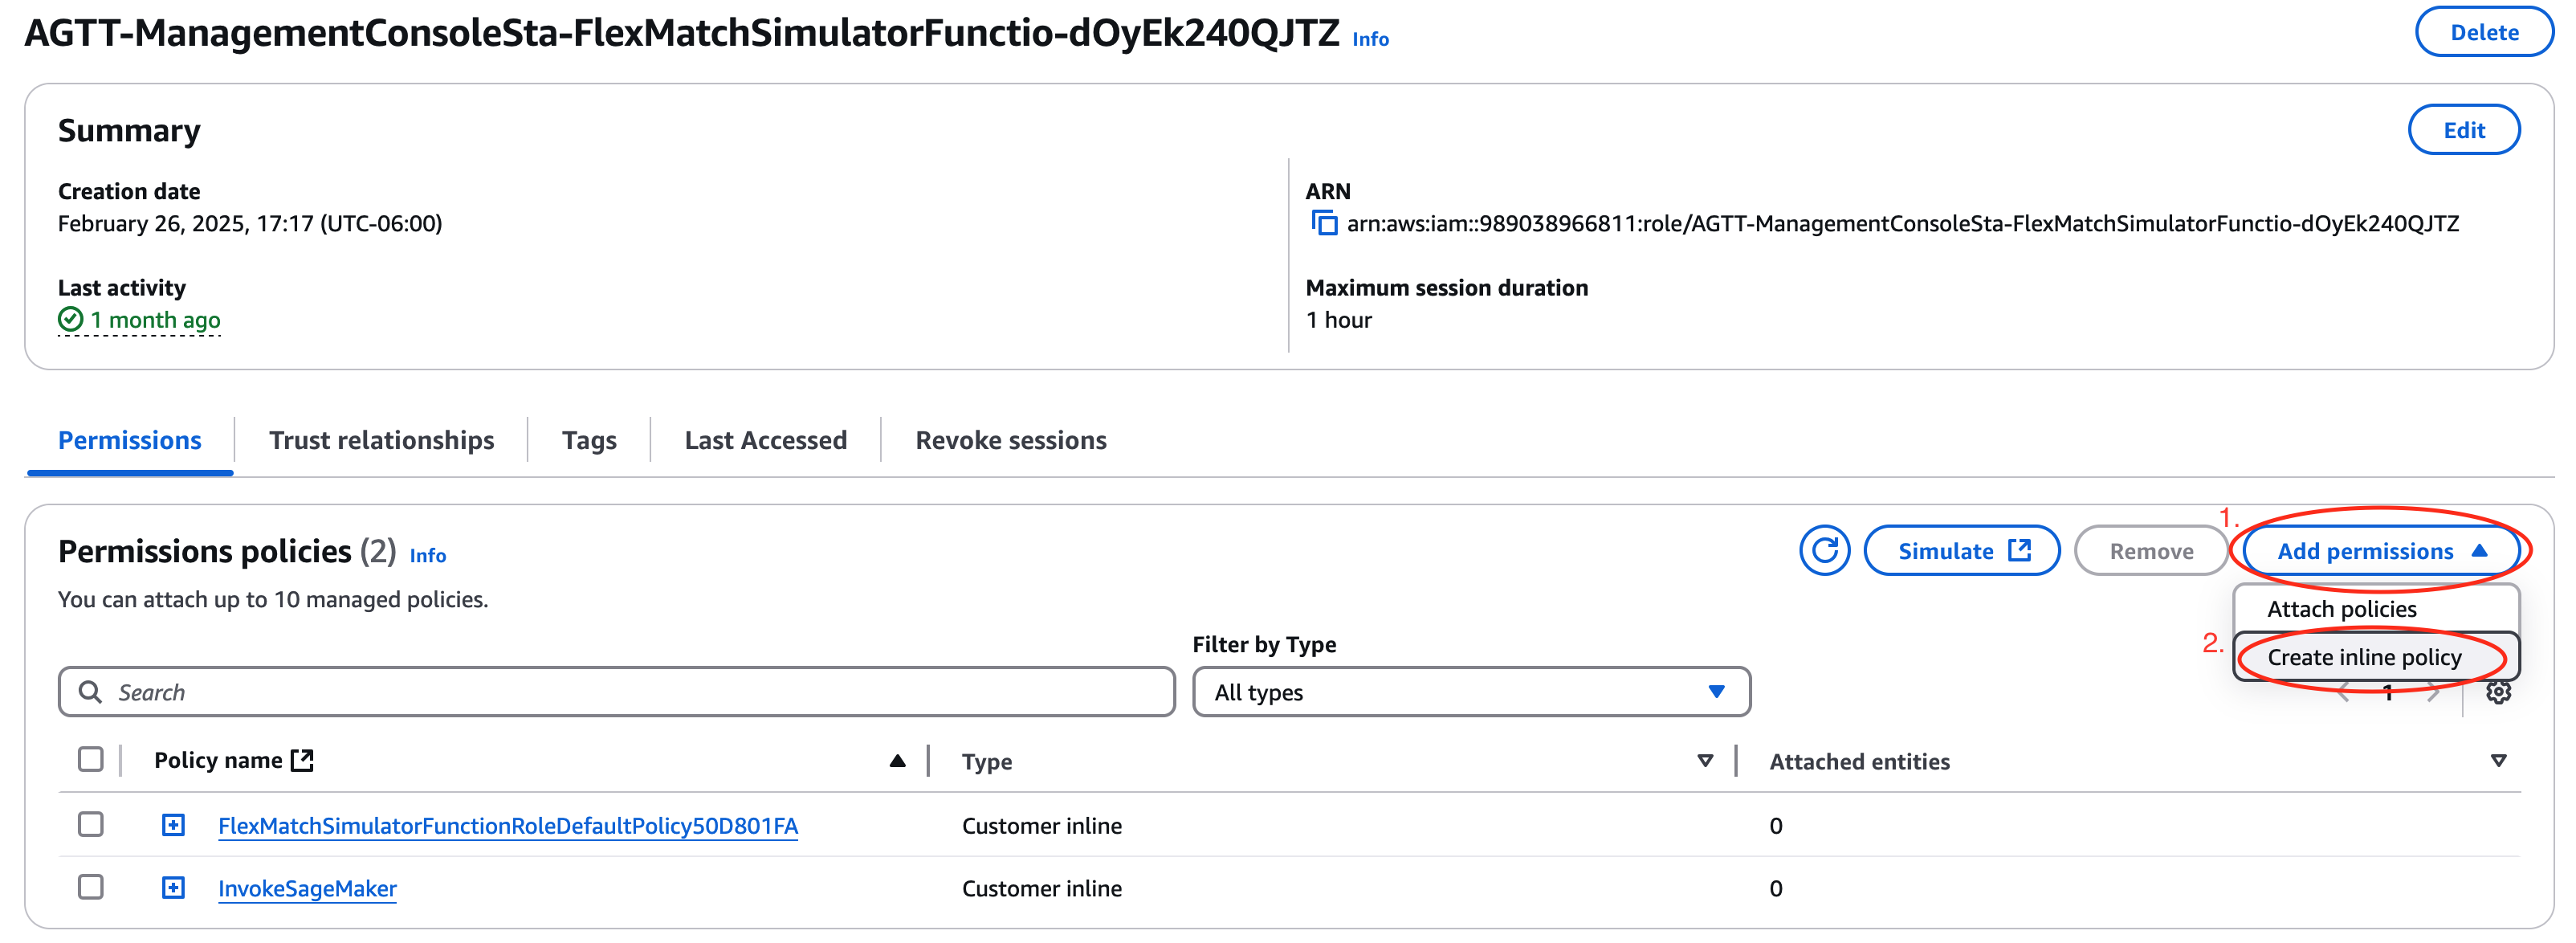This screenshot has height=943, width=2576.
Task: Check the InvokeSageMaker row checkbox
Action: tap(91, 888)
